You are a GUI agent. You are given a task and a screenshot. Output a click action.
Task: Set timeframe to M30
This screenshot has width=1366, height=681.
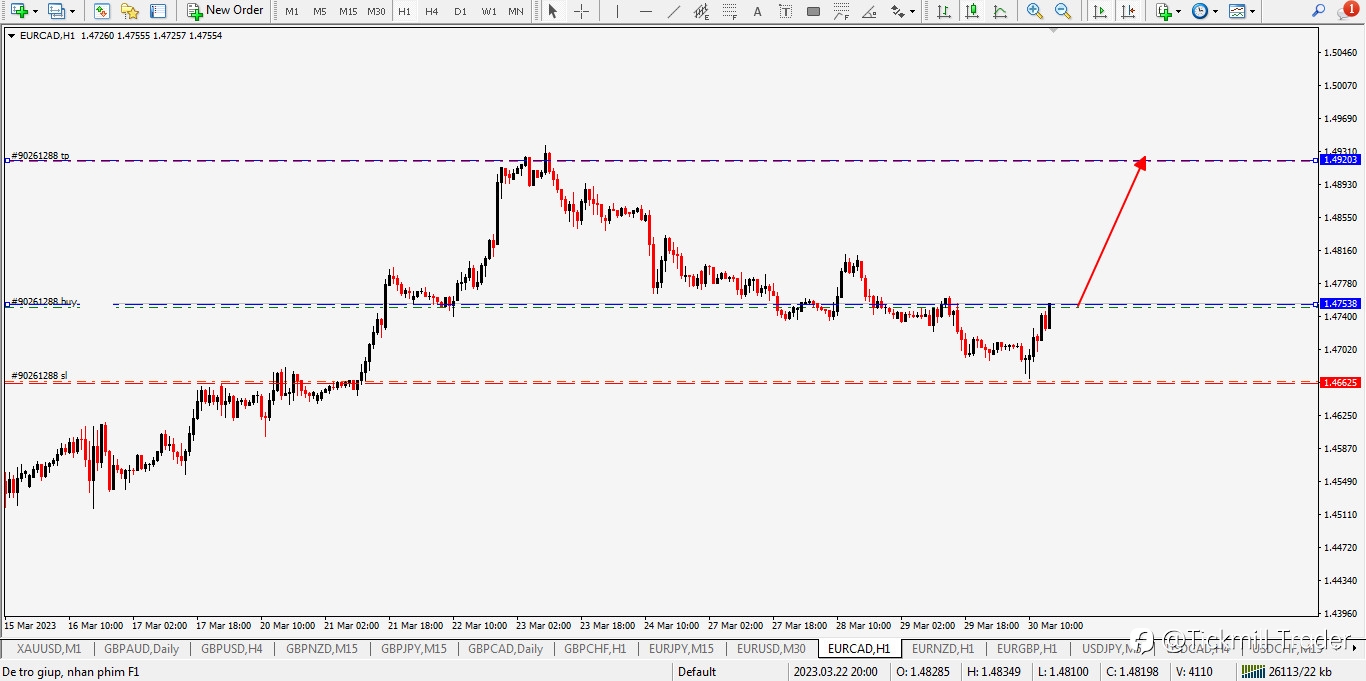point(376,11)
